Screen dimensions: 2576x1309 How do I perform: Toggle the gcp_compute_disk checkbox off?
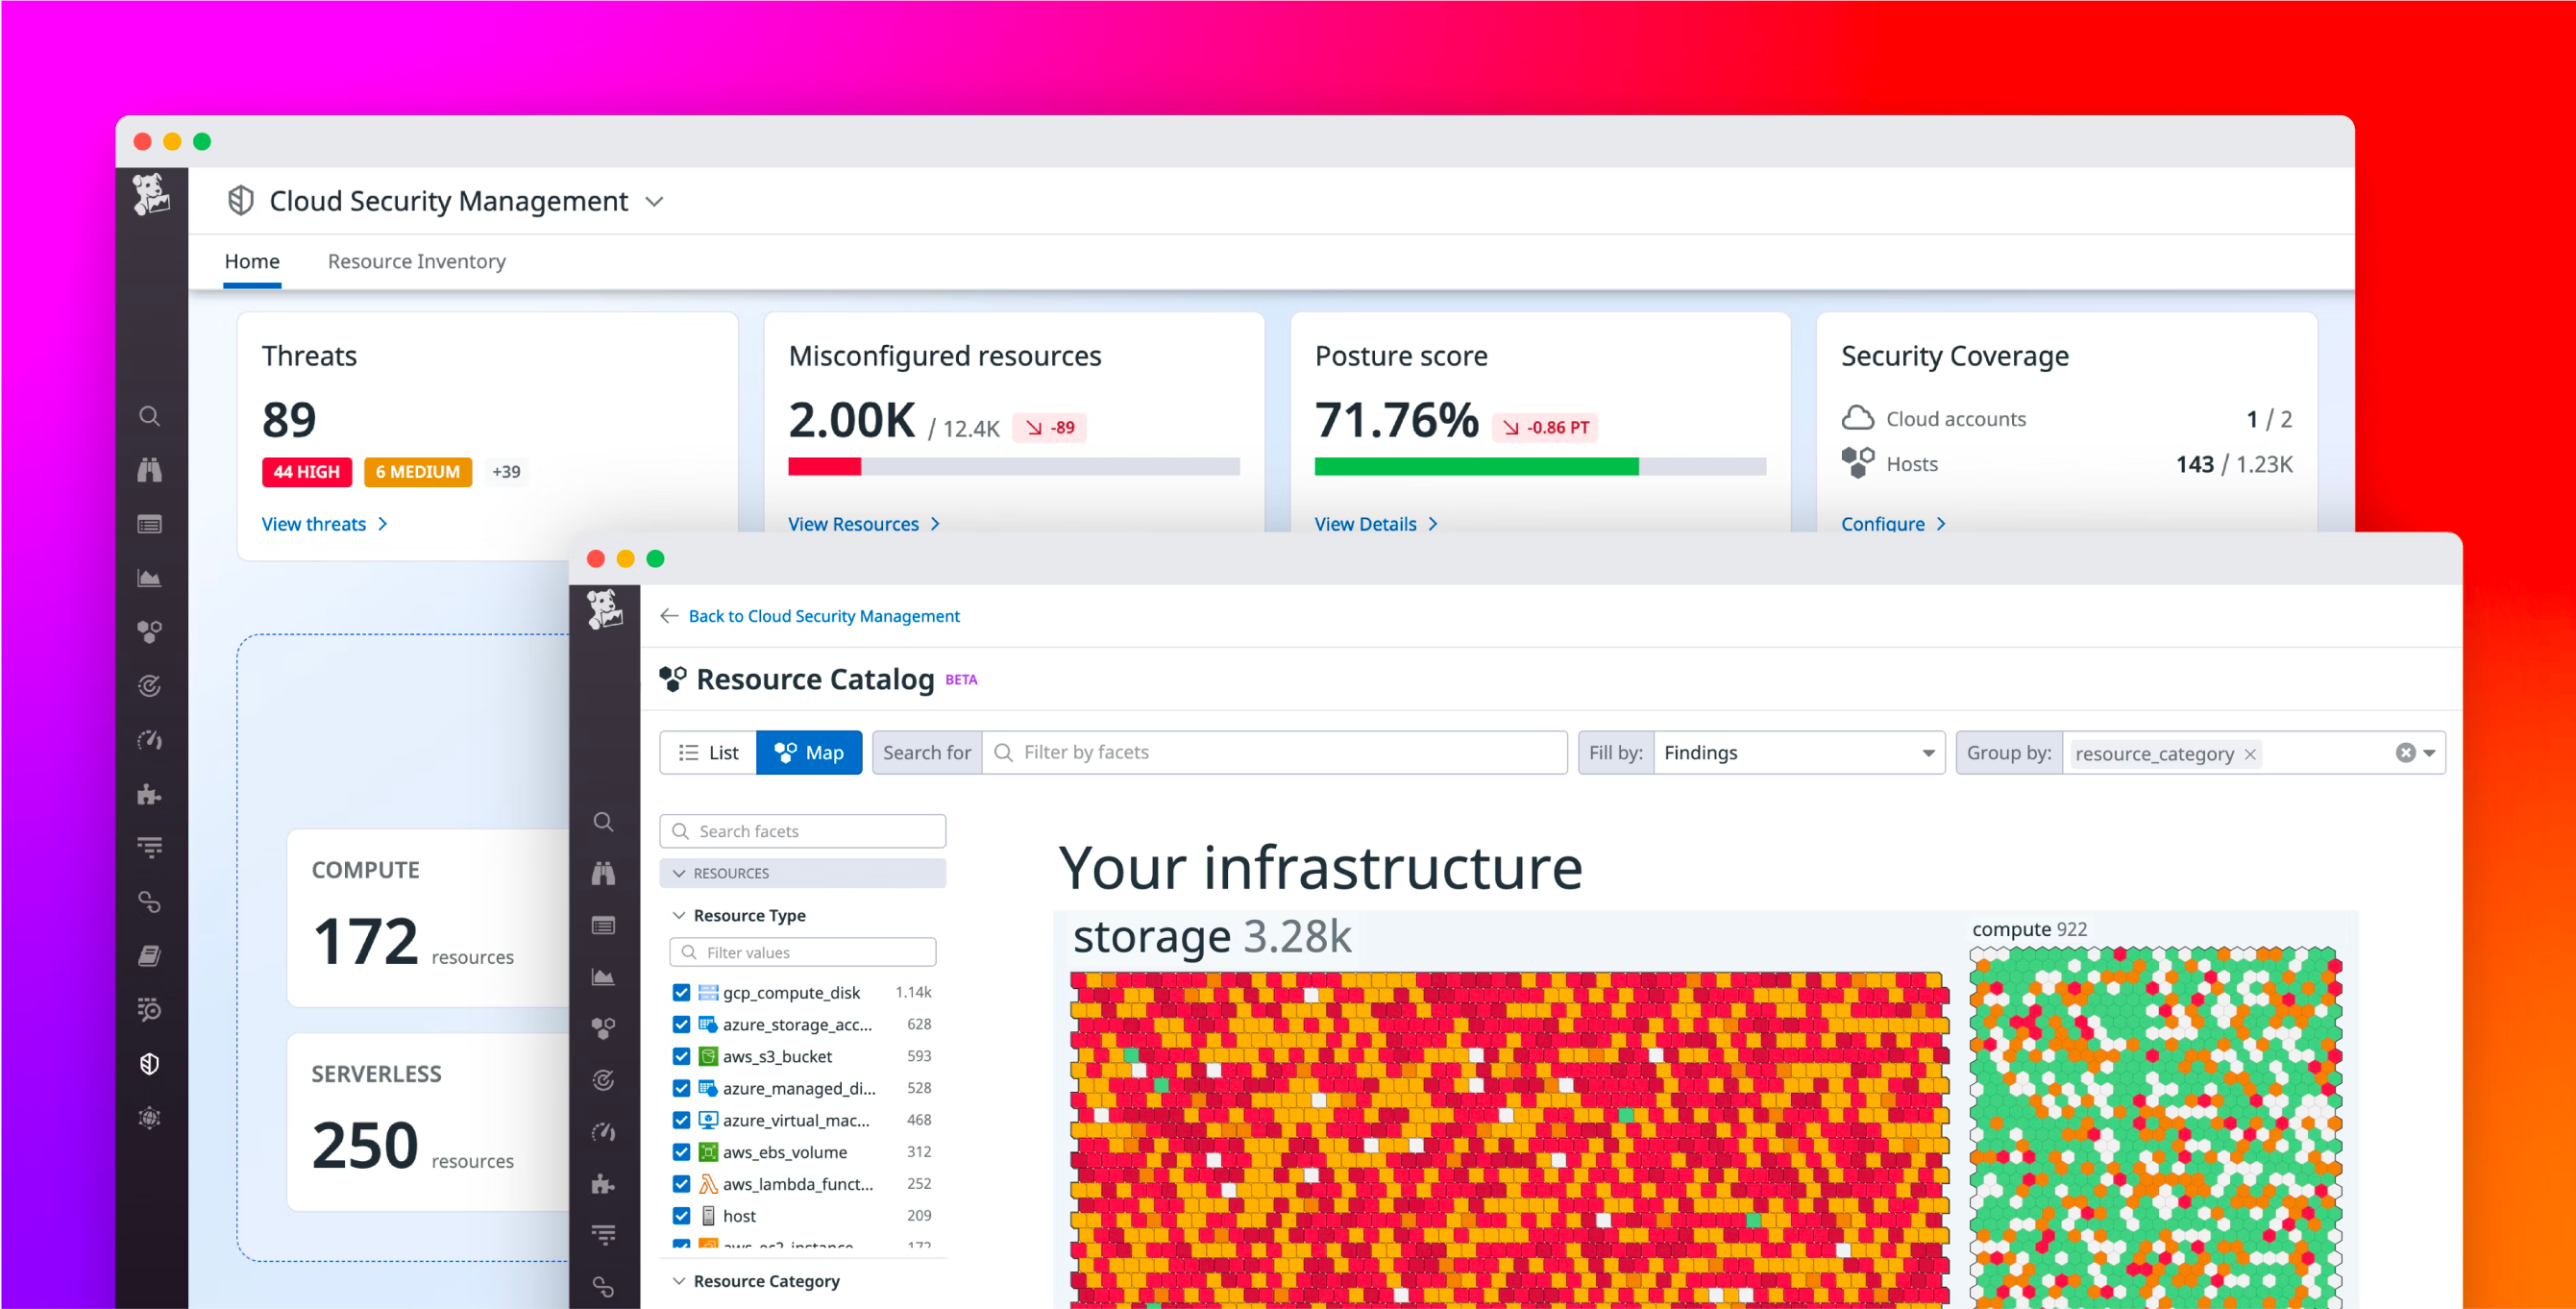tap(679, 990)
